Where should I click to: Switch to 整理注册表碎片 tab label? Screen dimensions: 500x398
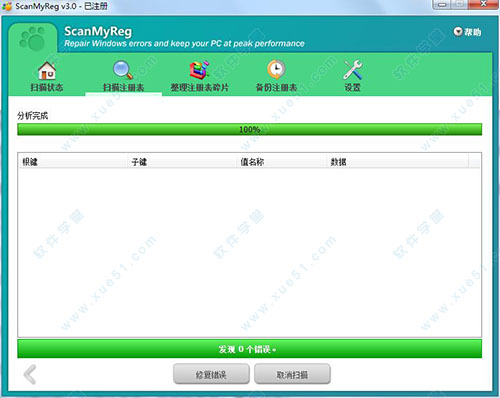coord(200,88)
